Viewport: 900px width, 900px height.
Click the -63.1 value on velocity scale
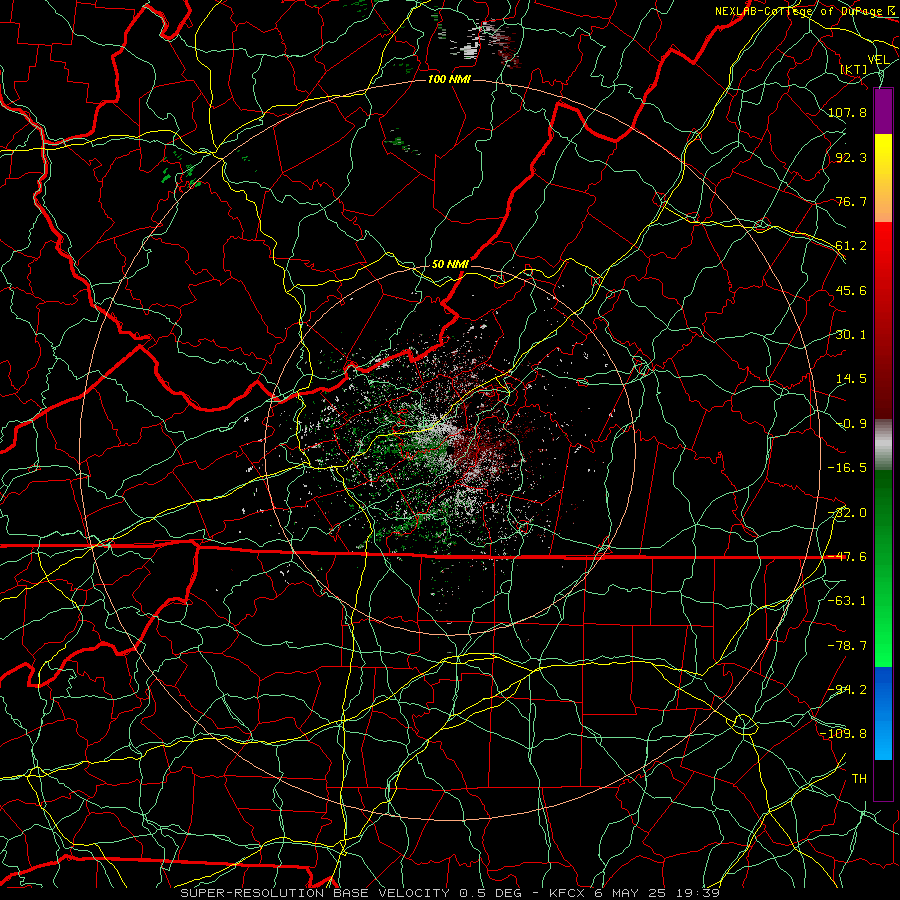(x=847, y=601)
